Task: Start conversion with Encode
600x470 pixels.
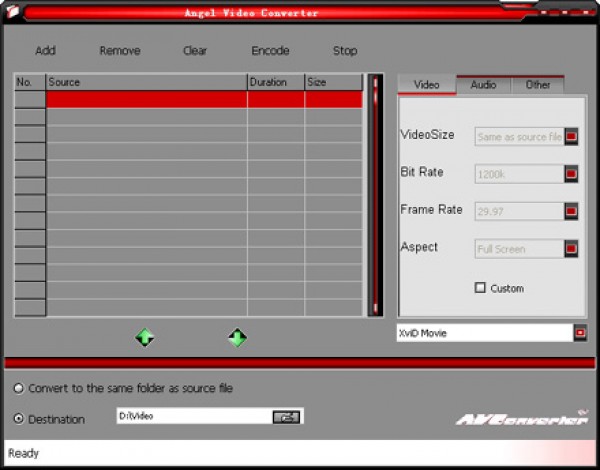Action: click(270, 51)
